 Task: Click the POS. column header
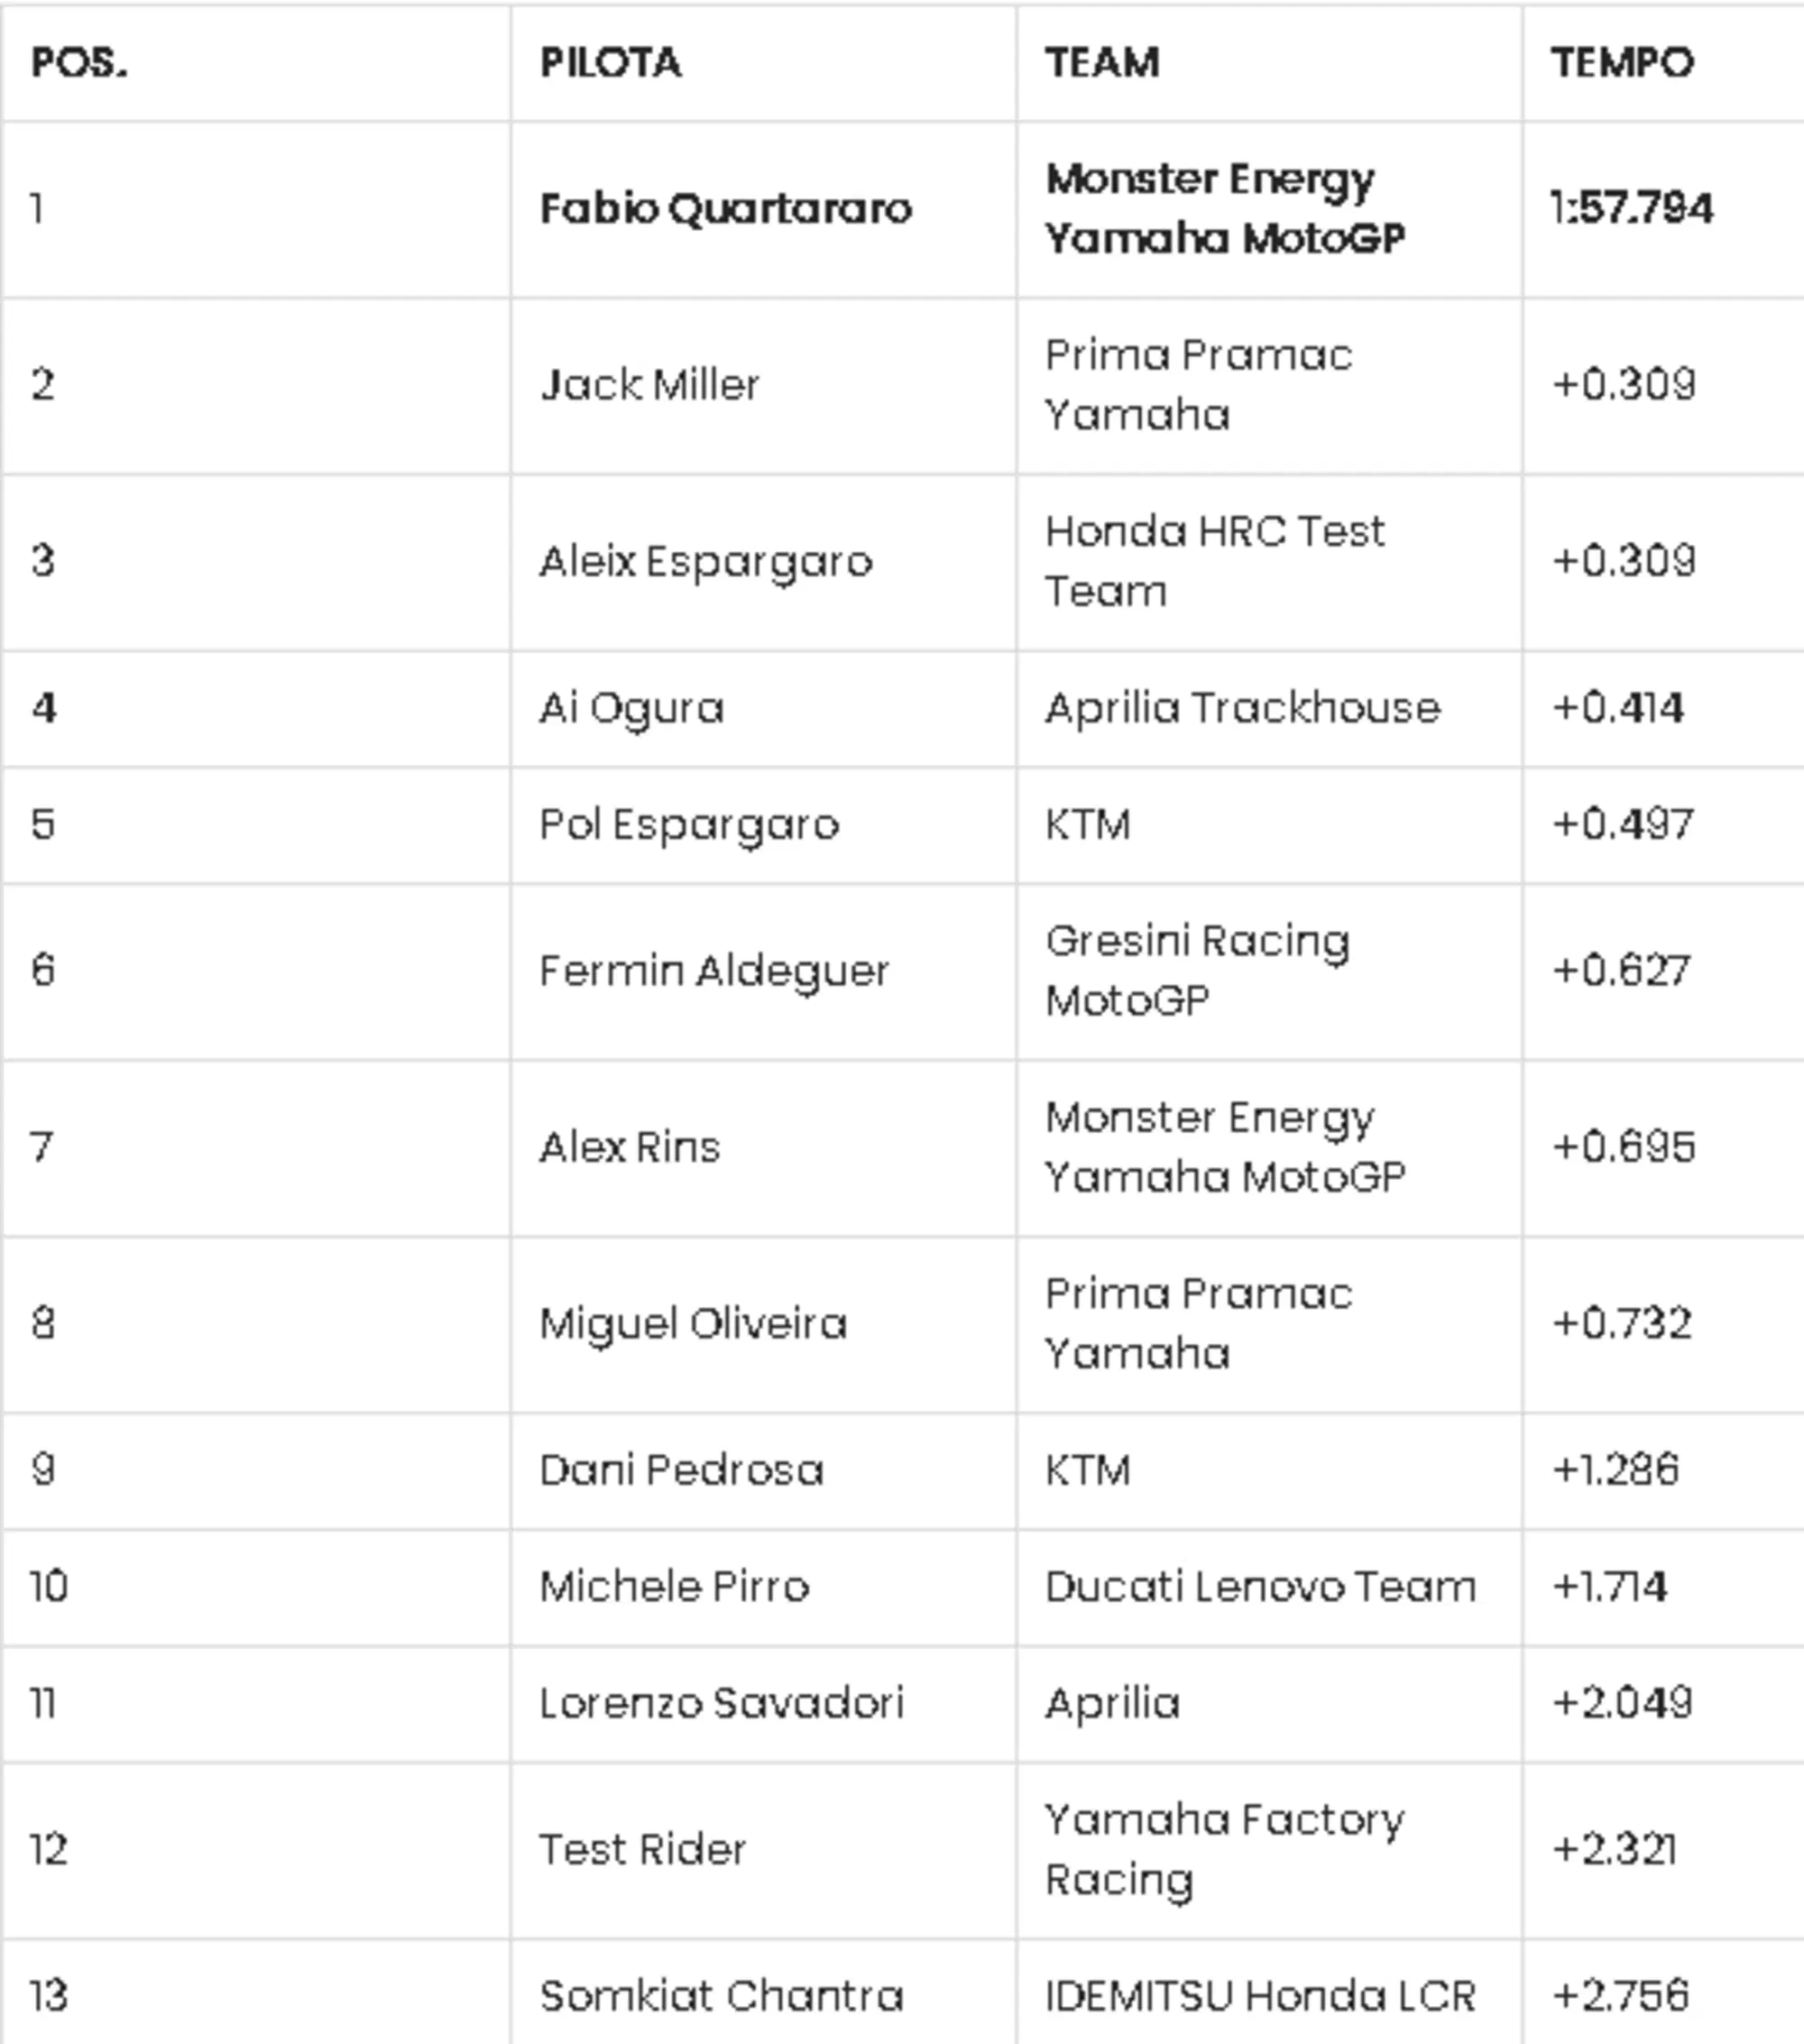[80, 63]
